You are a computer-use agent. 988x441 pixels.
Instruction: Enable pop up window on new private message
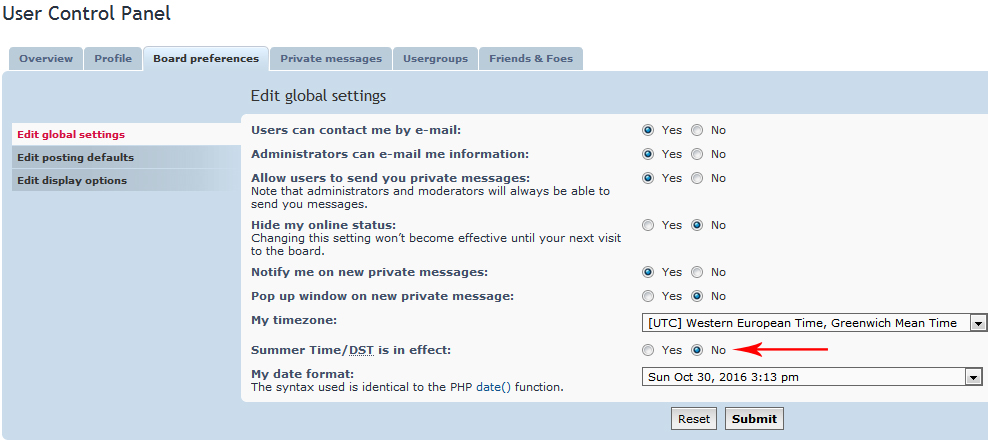648,296
